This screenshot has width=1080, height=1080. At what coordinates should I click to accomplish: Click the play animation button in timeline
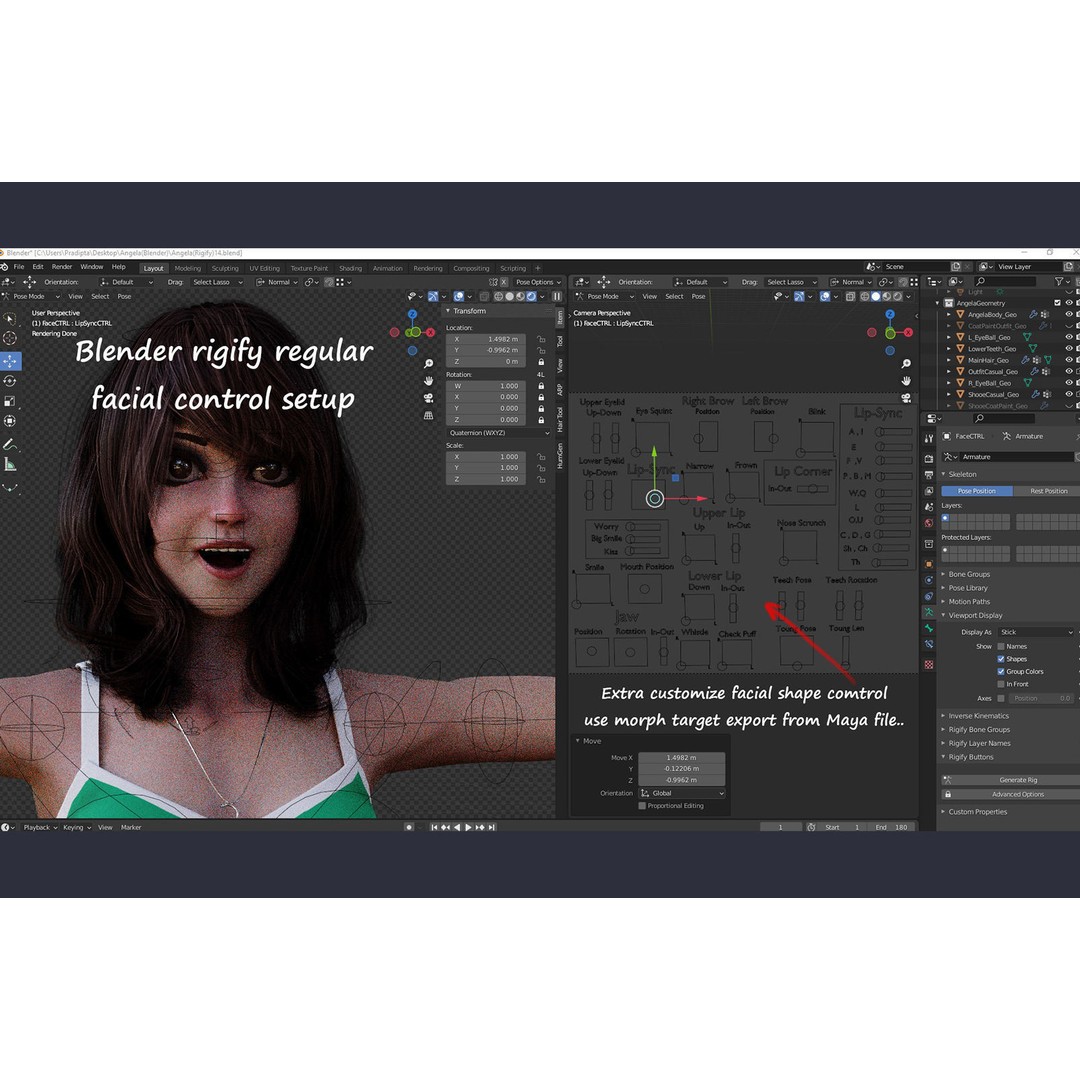pos(468,827)
